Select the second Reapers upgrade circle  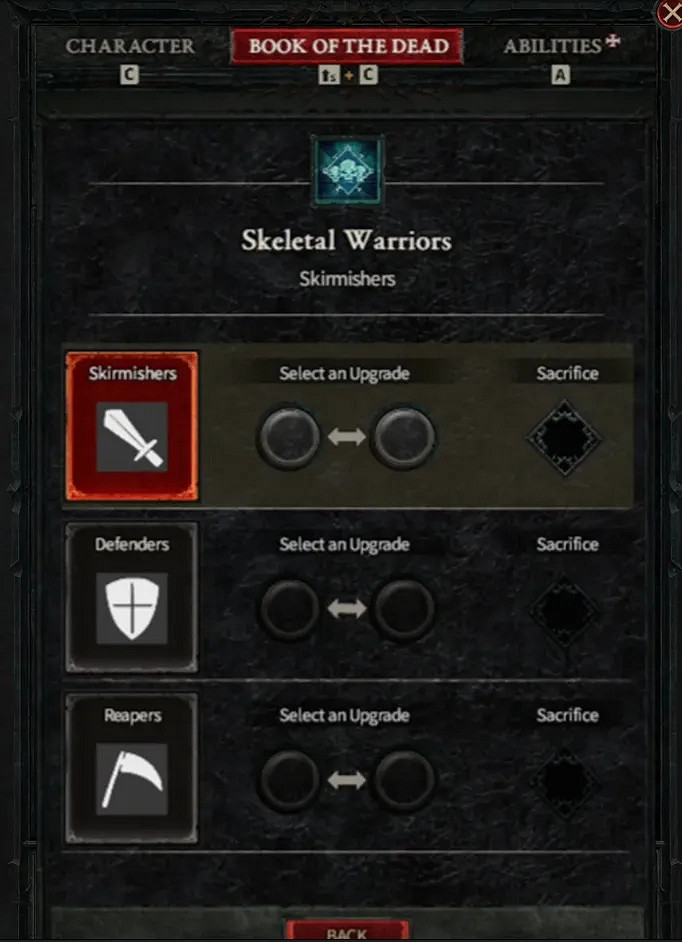coord(404,780)
